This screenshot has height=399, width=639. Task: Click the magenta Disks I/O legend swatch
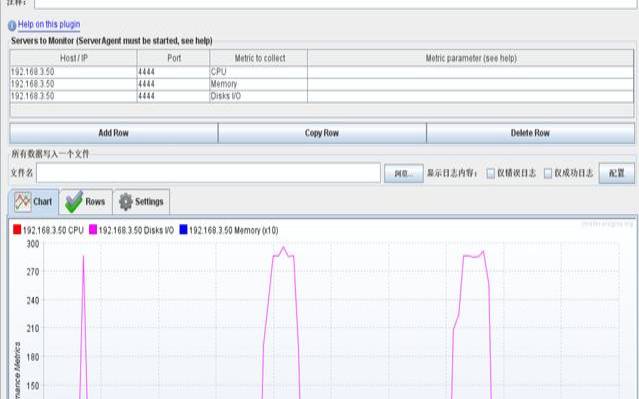(x=93, y=230)
